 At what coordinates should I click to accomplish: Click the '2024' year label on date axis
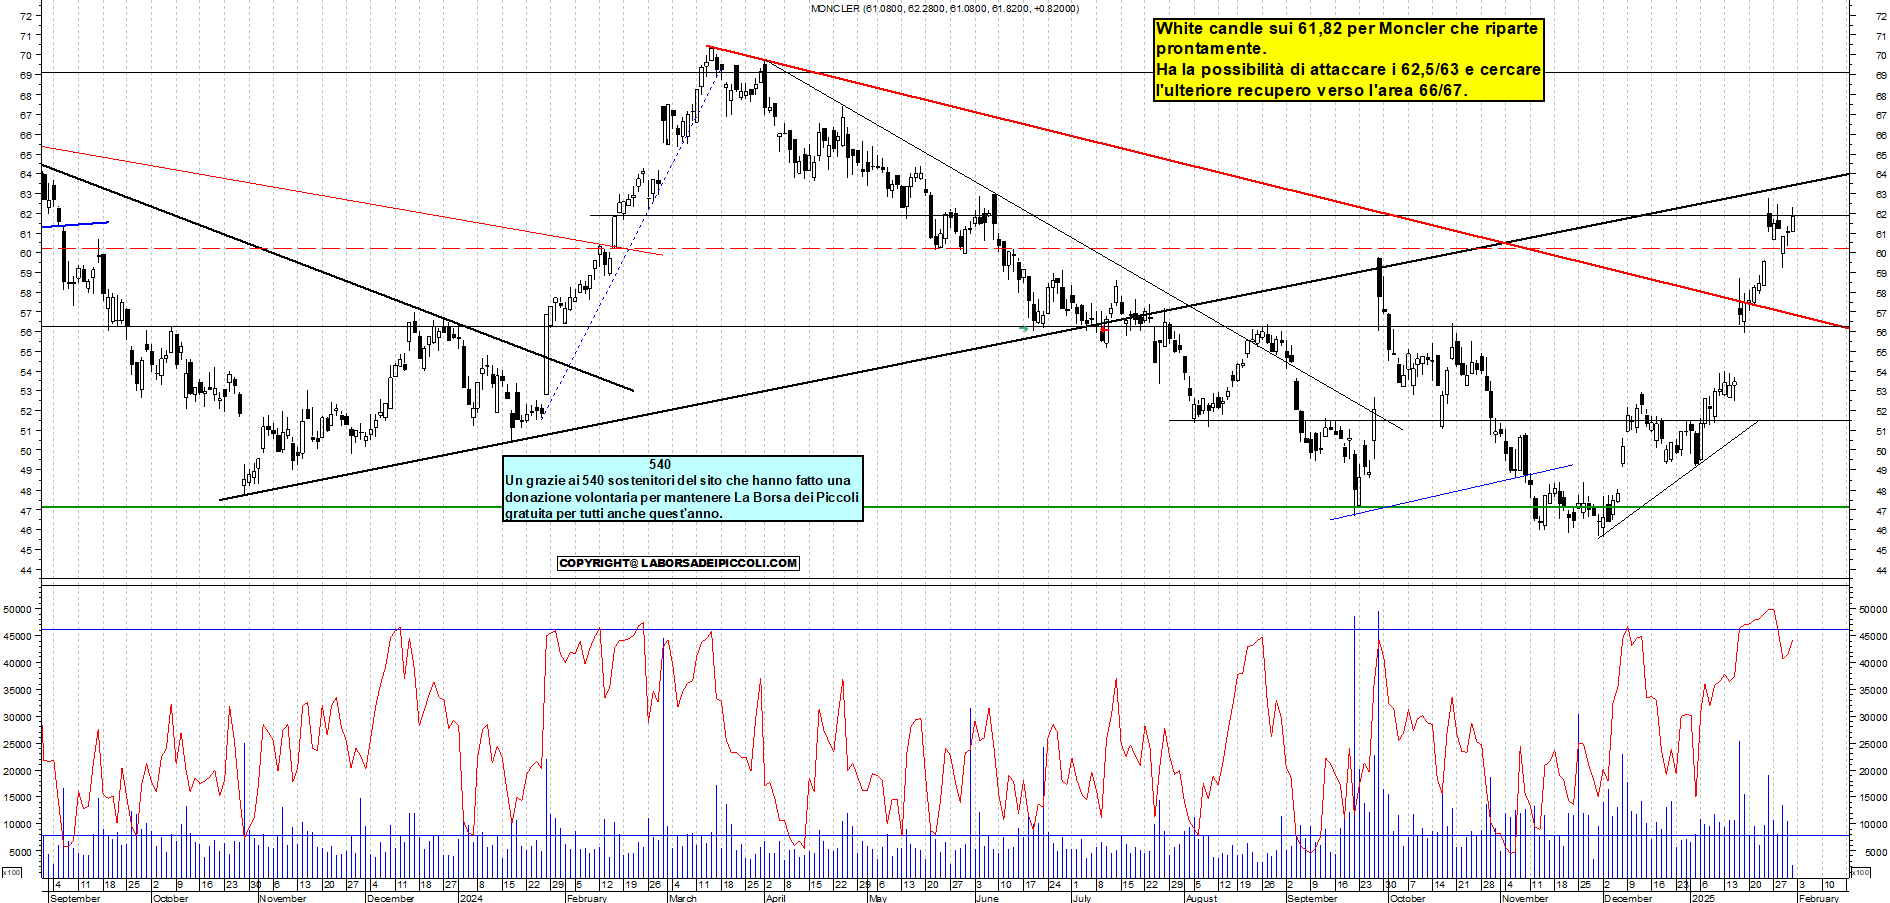click(470, 898)
